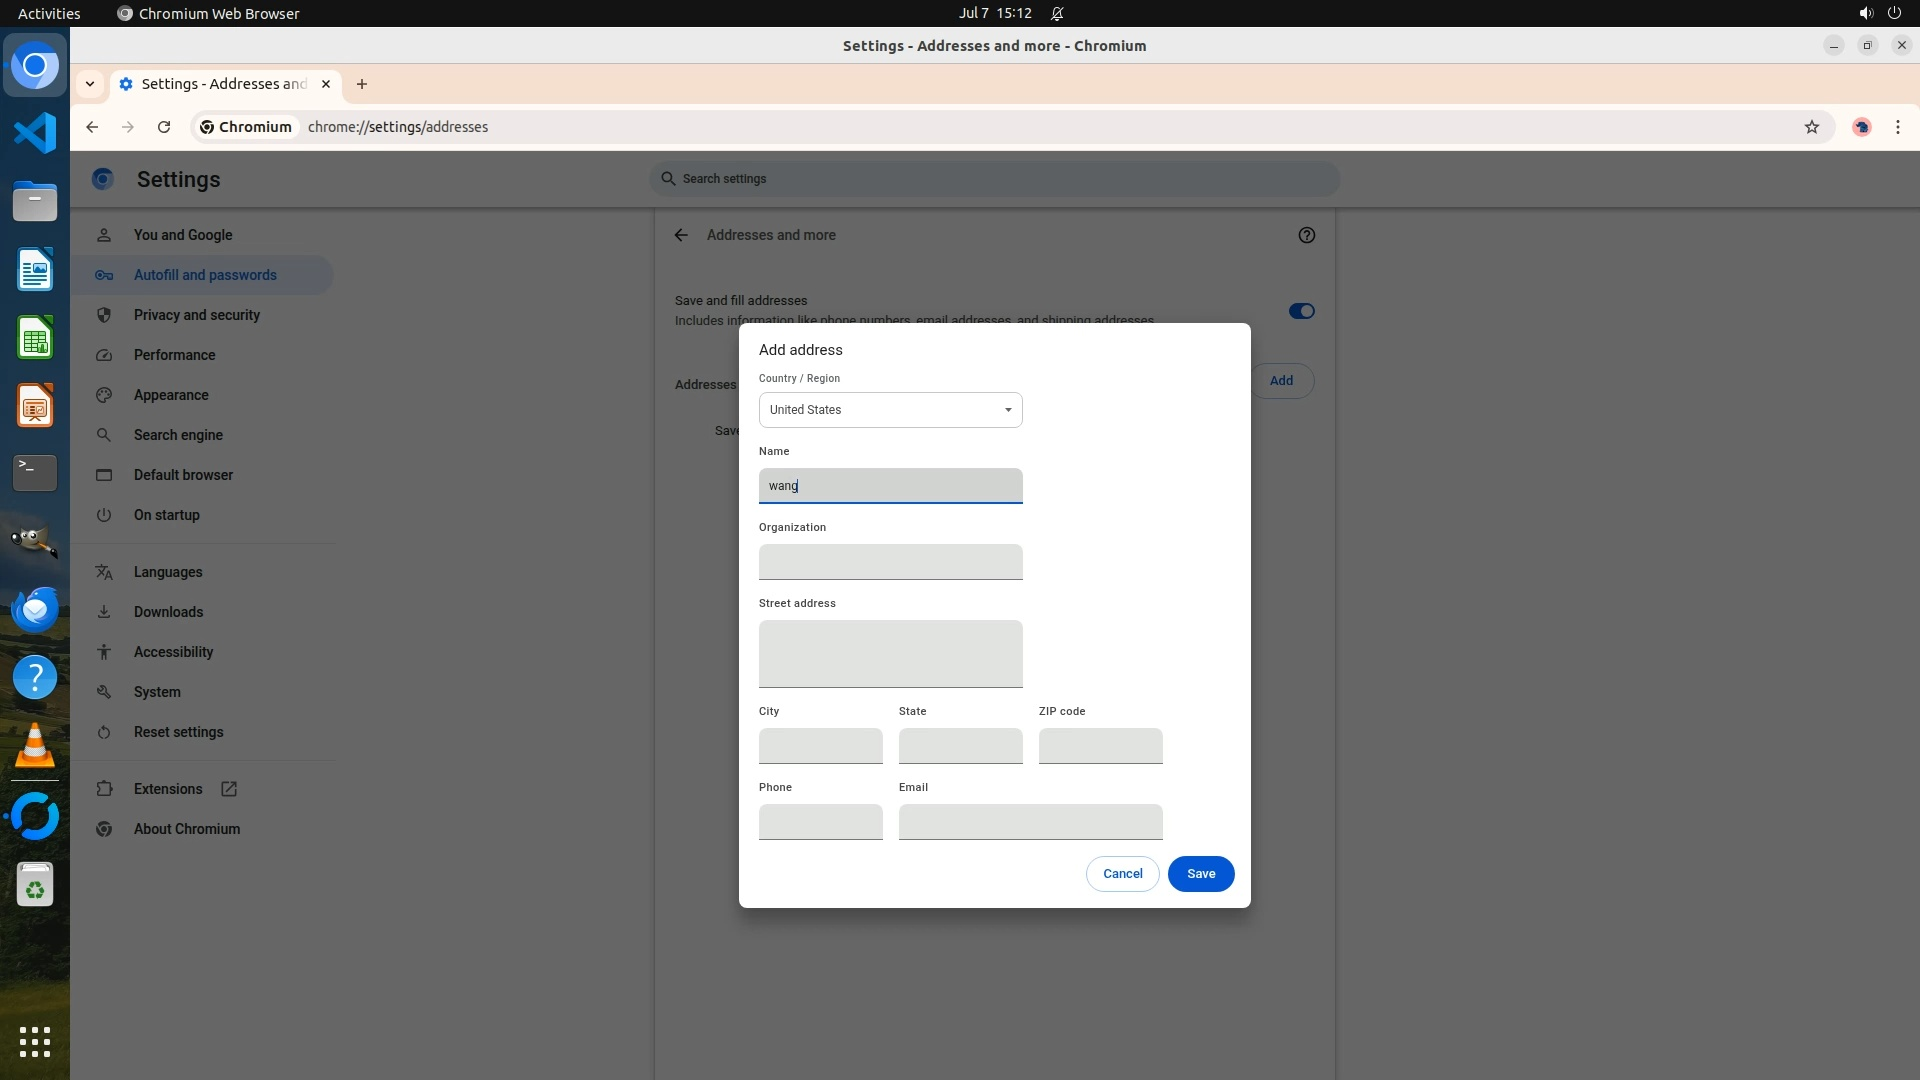Open Thunderbird from the dock
The width and height of the screenshot is (1920, 1080).
coord(35,609)
